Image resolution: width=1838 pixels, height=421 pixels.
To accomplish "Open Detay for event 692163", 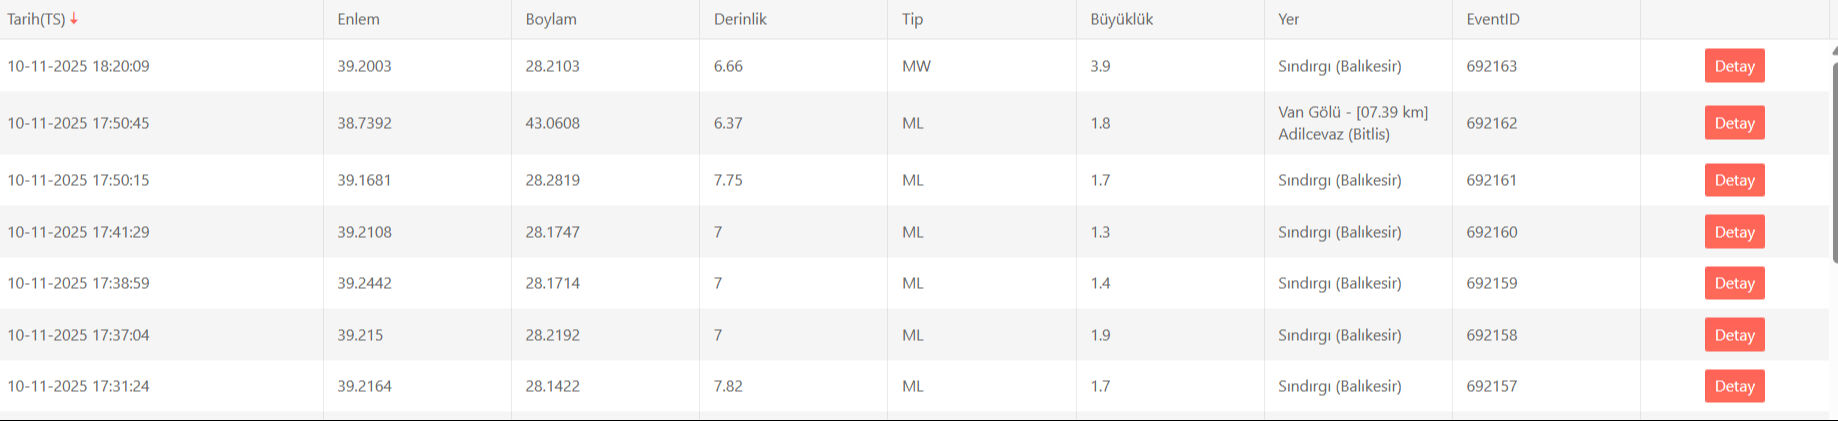I will (1734, 66).
